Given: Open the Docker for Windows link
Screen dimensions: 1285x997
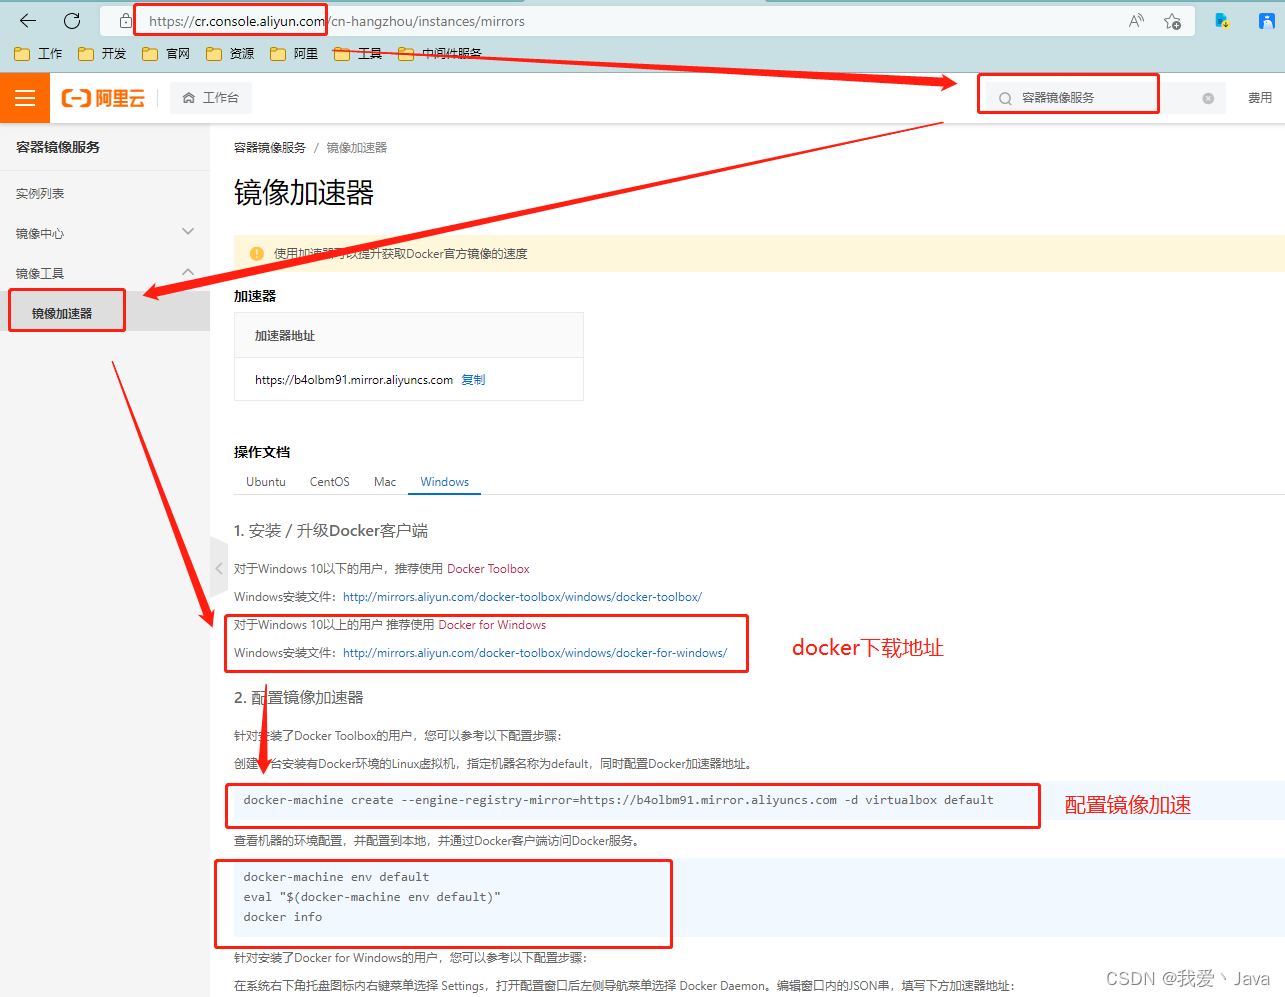Looking at the screenshot, I should pos(492,625).
